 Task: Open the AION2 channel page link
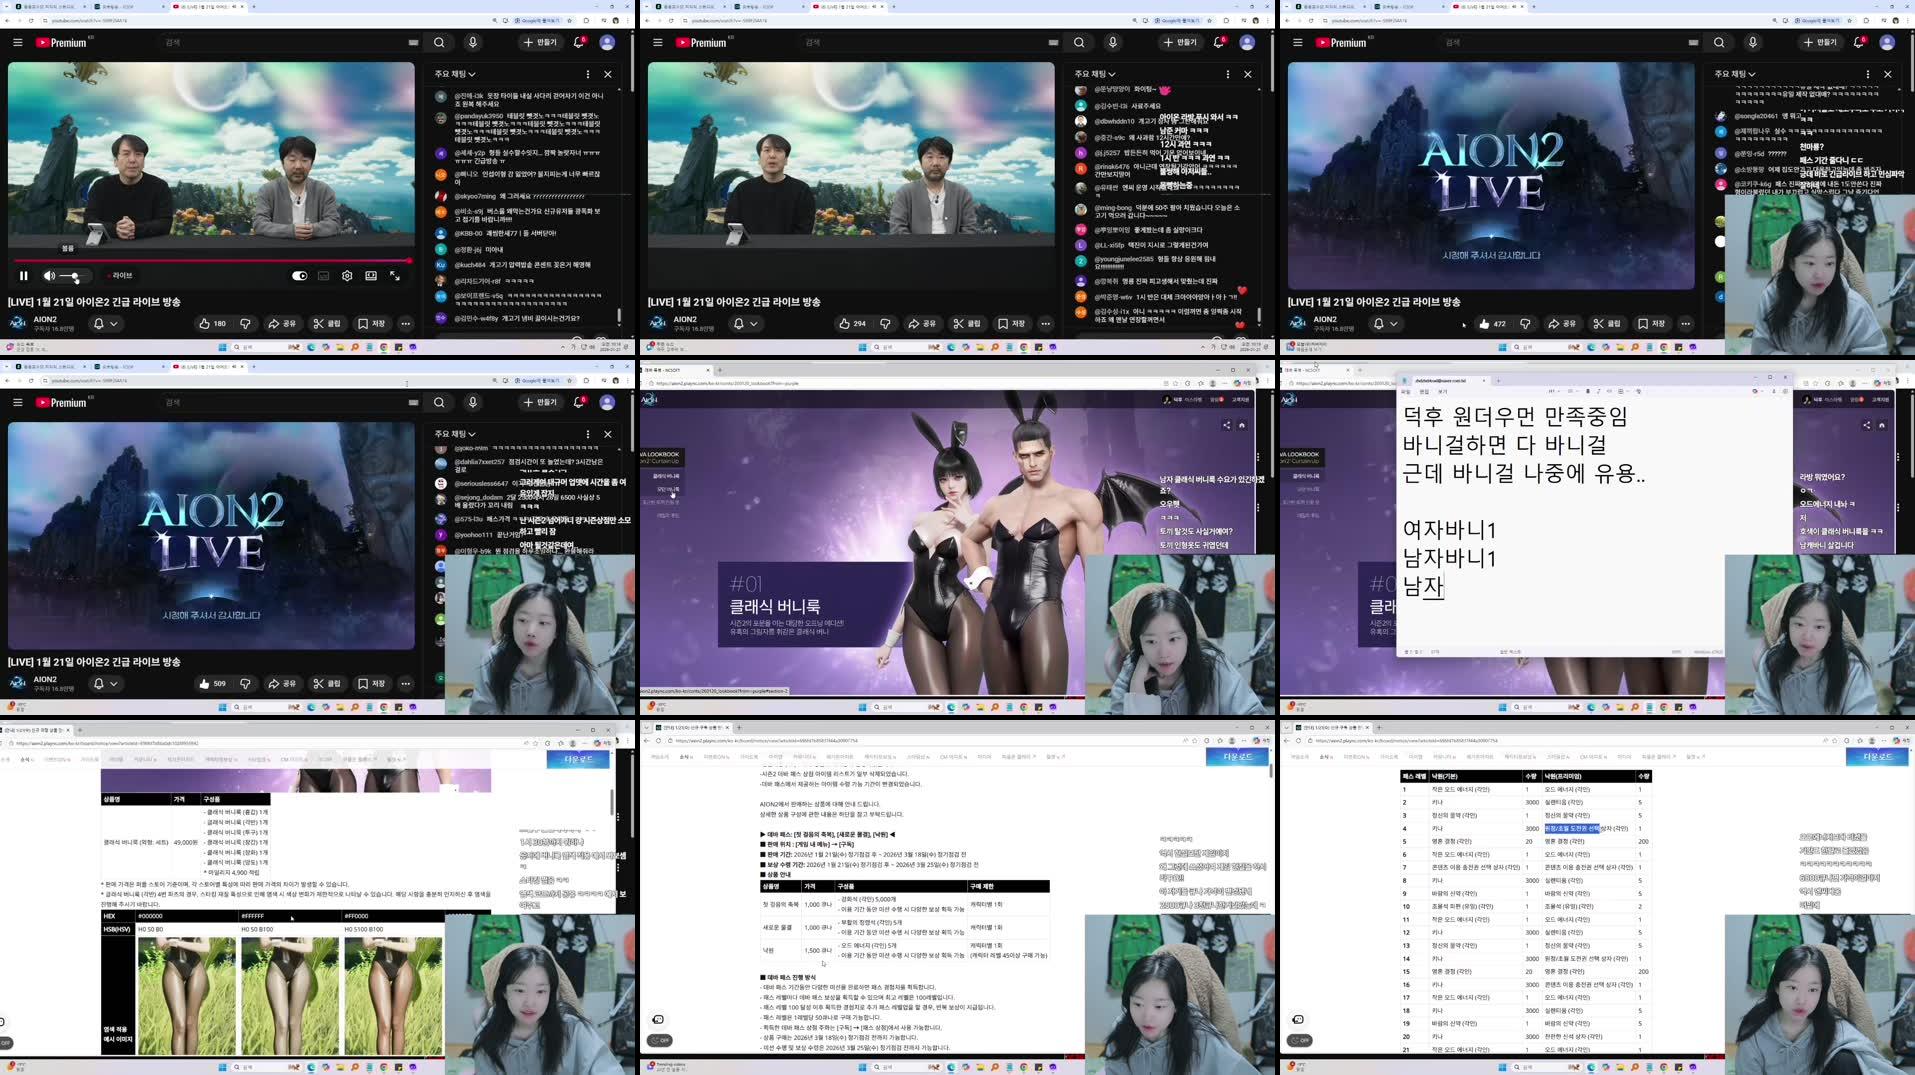[45, 318]
